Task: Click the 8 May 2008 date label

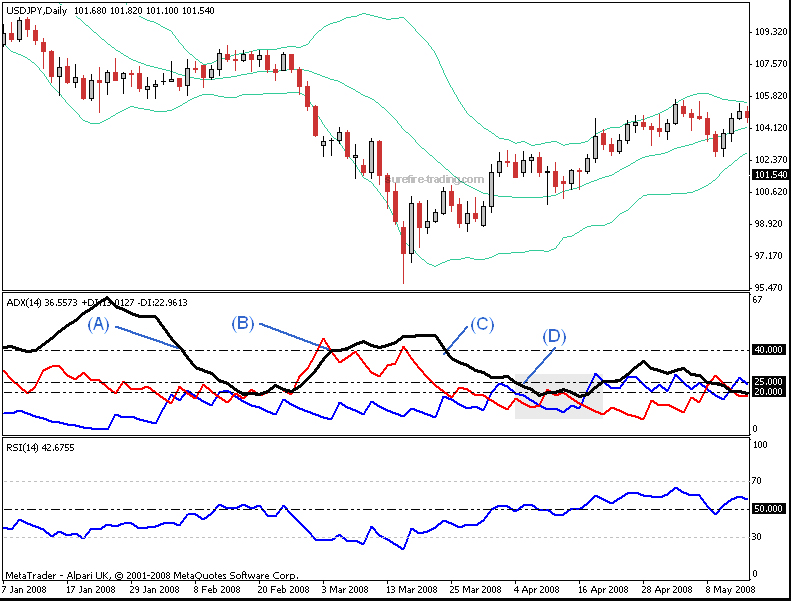Action: tap(730, 589)
